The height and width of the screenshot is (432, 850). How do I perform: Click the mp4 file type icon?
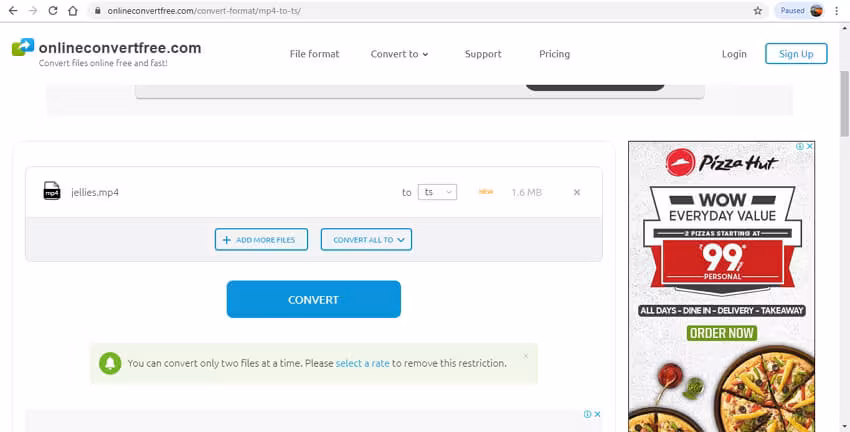(52, 191)
